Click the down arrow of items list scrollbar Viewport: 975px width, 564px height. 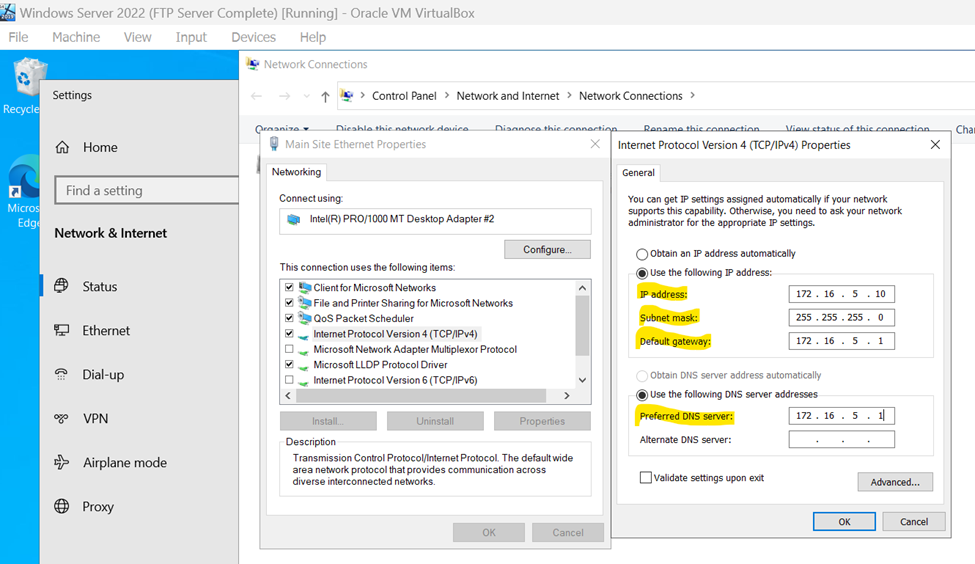(x=582, y=380)
